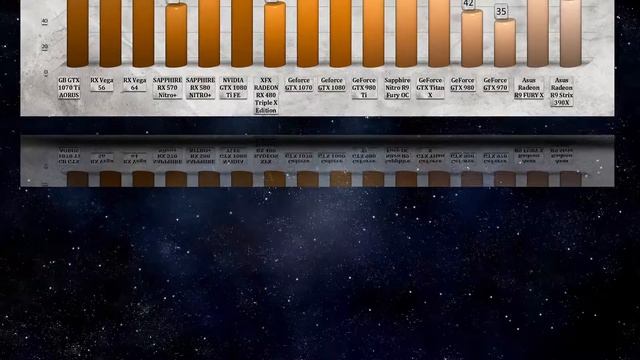Click the SAPPHIRE RX 580 NITRO+ bar
The width and height of the screenshot is (640, 360).
[209, 33]
